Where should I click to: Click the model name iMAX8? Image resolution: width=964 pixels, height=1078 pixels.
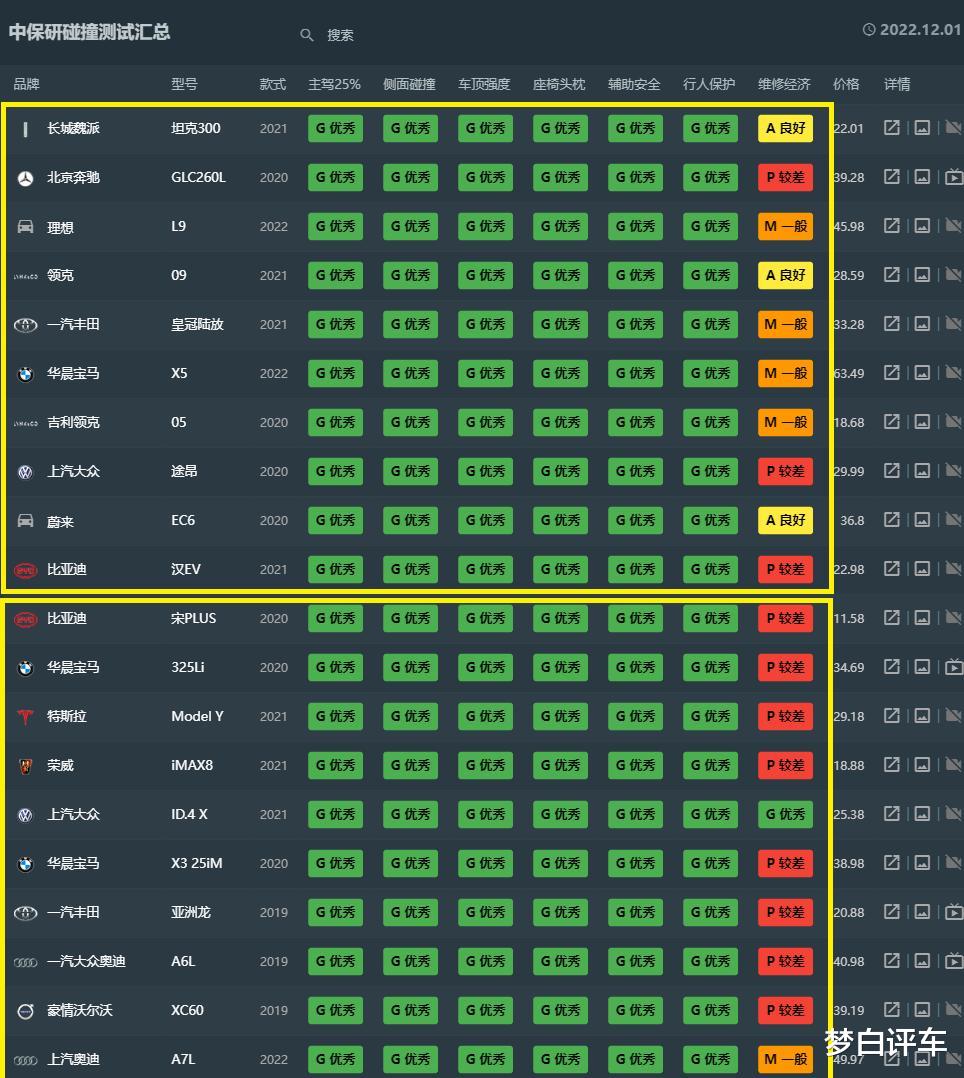click(192, 764)
